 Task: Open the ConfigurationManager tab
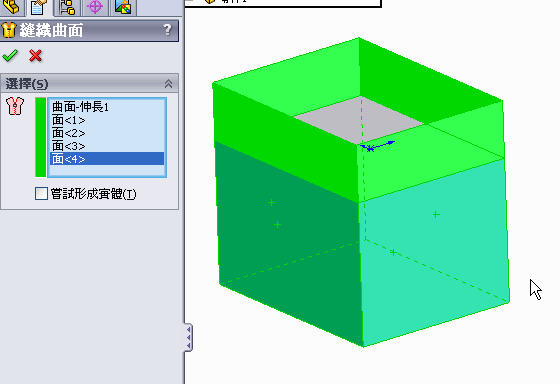[67, 7]
